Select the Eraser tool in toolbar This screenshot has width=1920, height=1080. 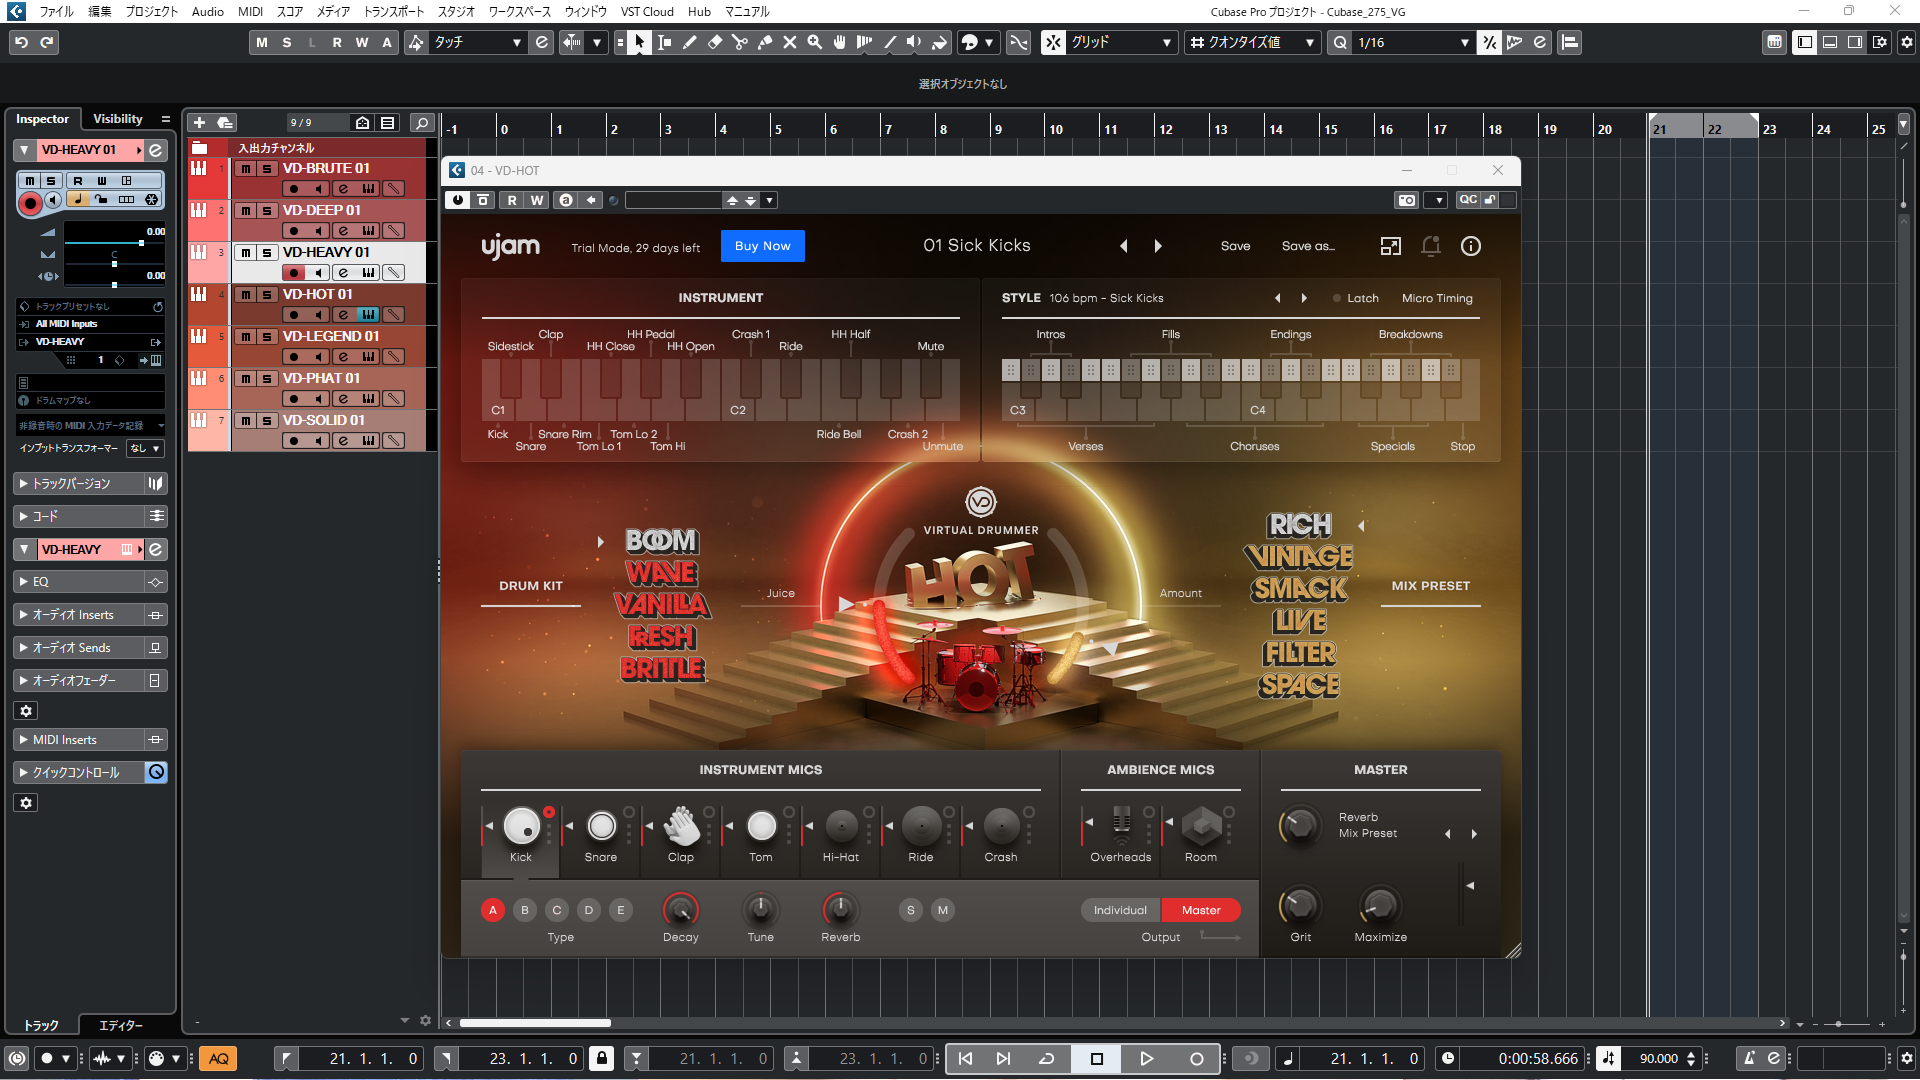(714, 42)
